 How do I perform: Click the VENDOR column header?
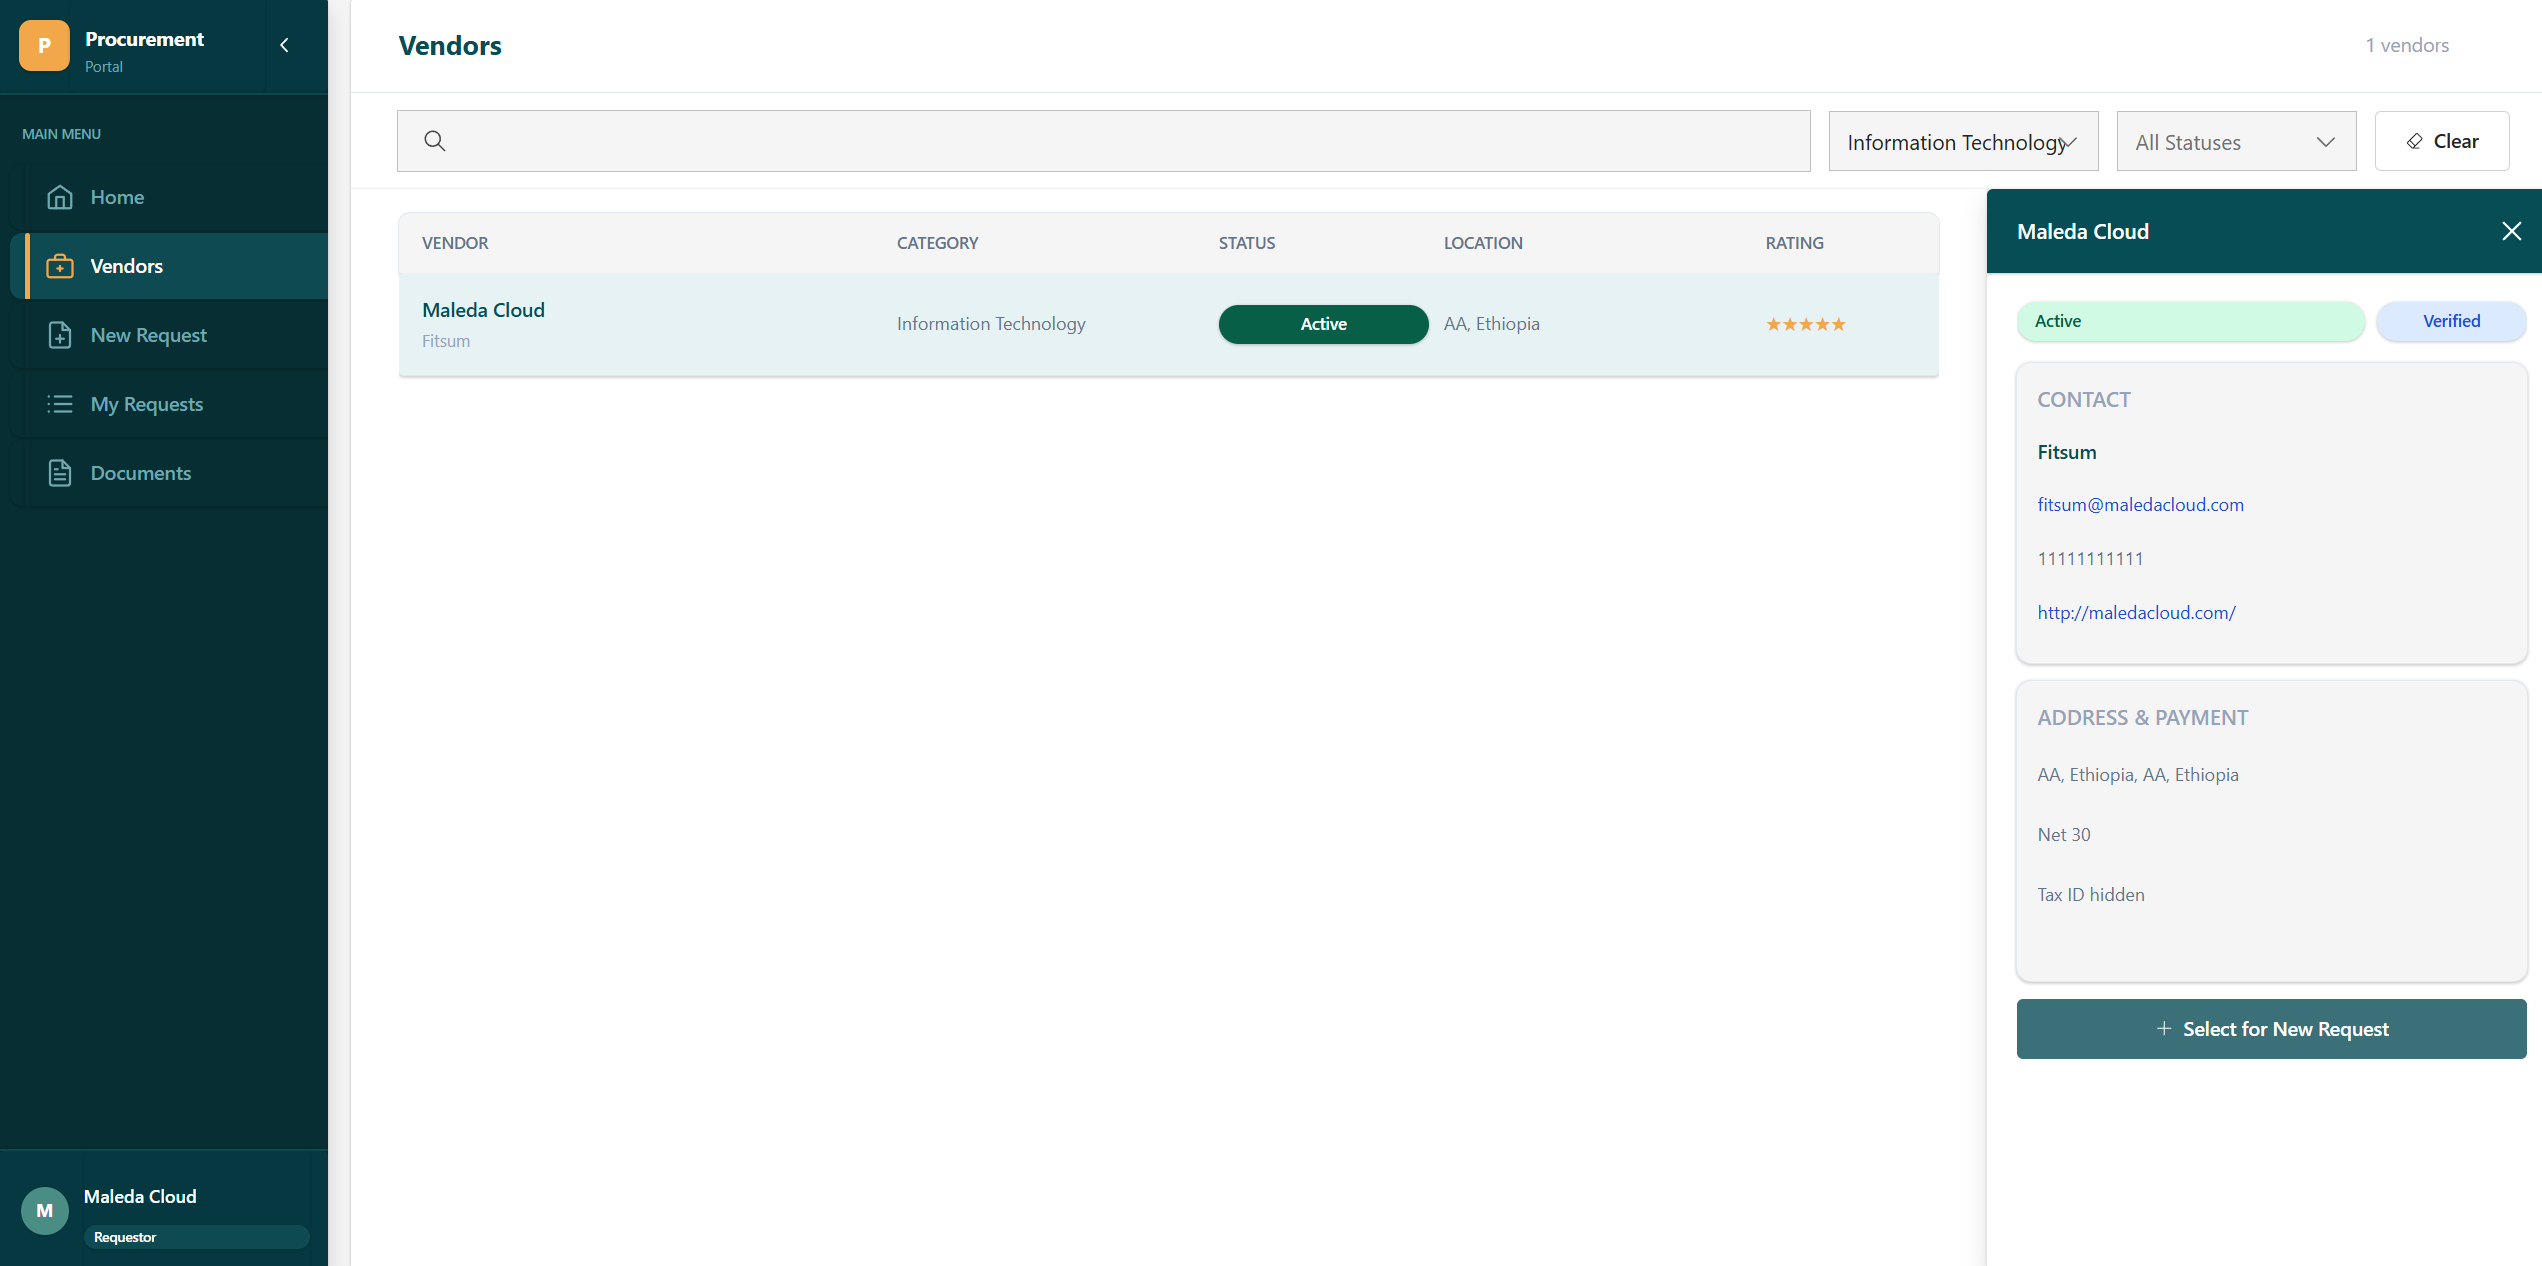click(x=455, y=243)
